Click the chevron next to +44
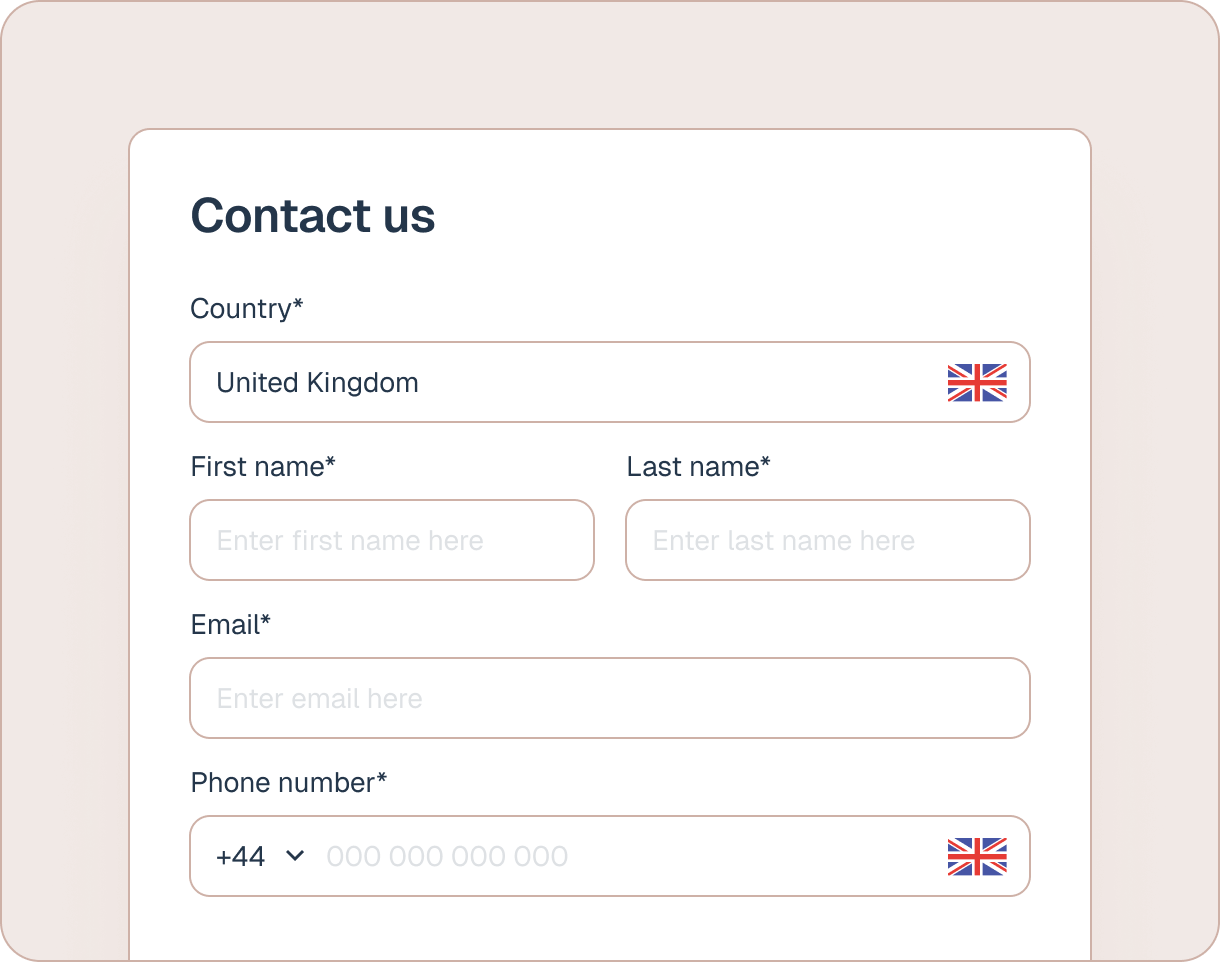The image size is (1220, 962). coord(296,856)
